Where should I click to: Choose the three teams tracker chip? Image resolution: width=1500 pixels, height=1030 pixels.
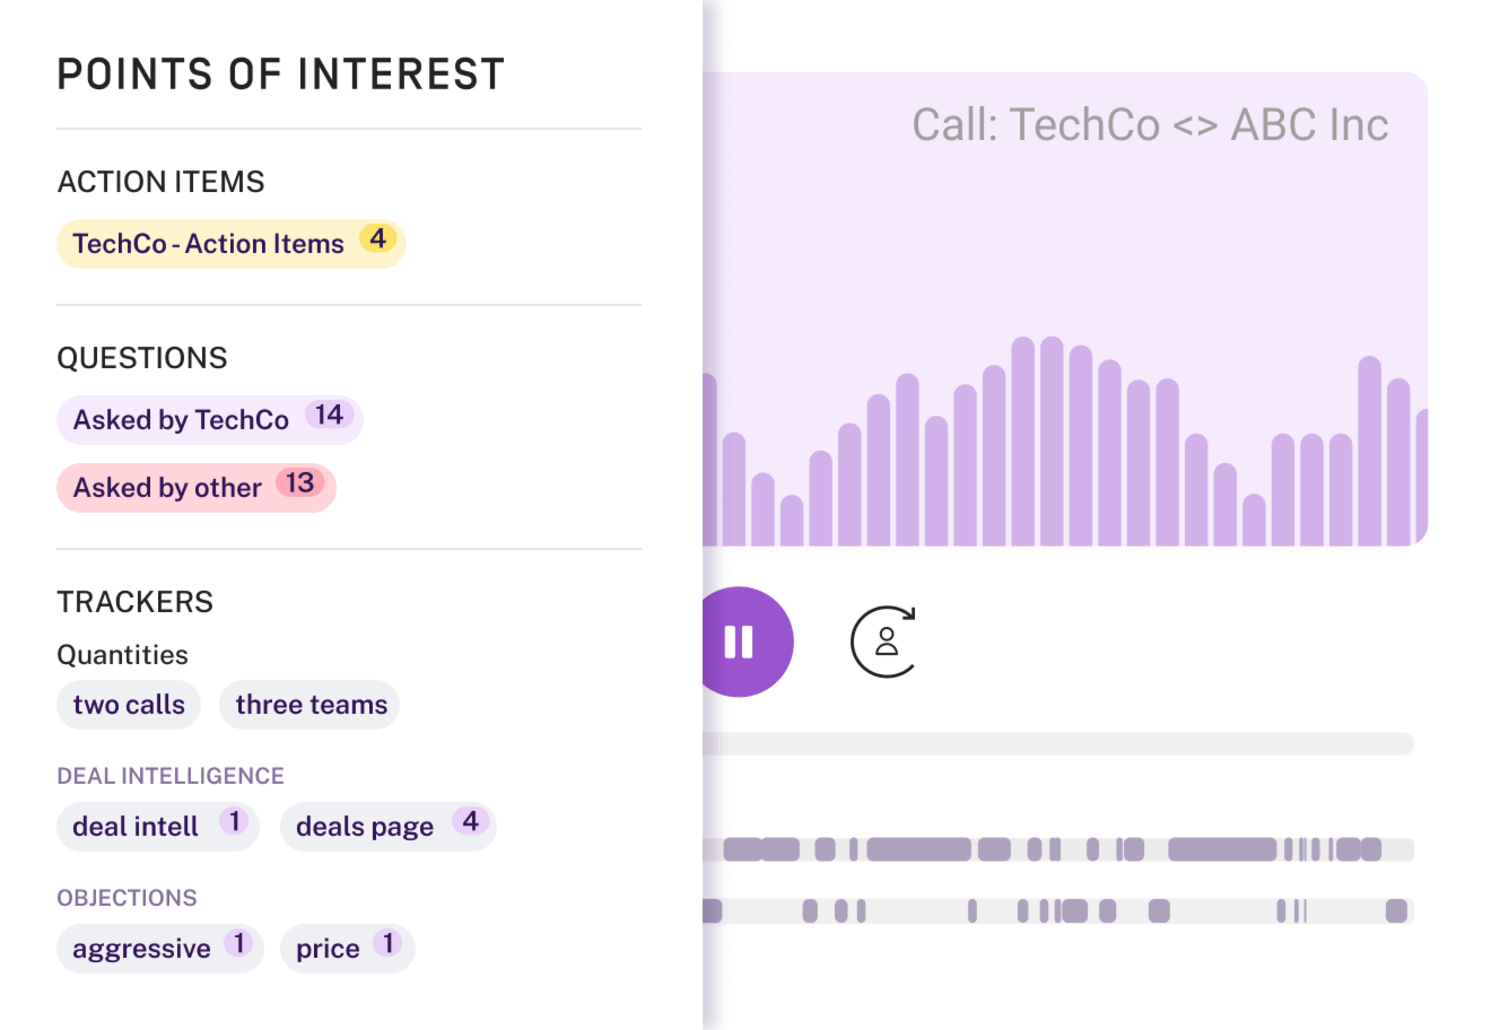(x=310, y=705)
